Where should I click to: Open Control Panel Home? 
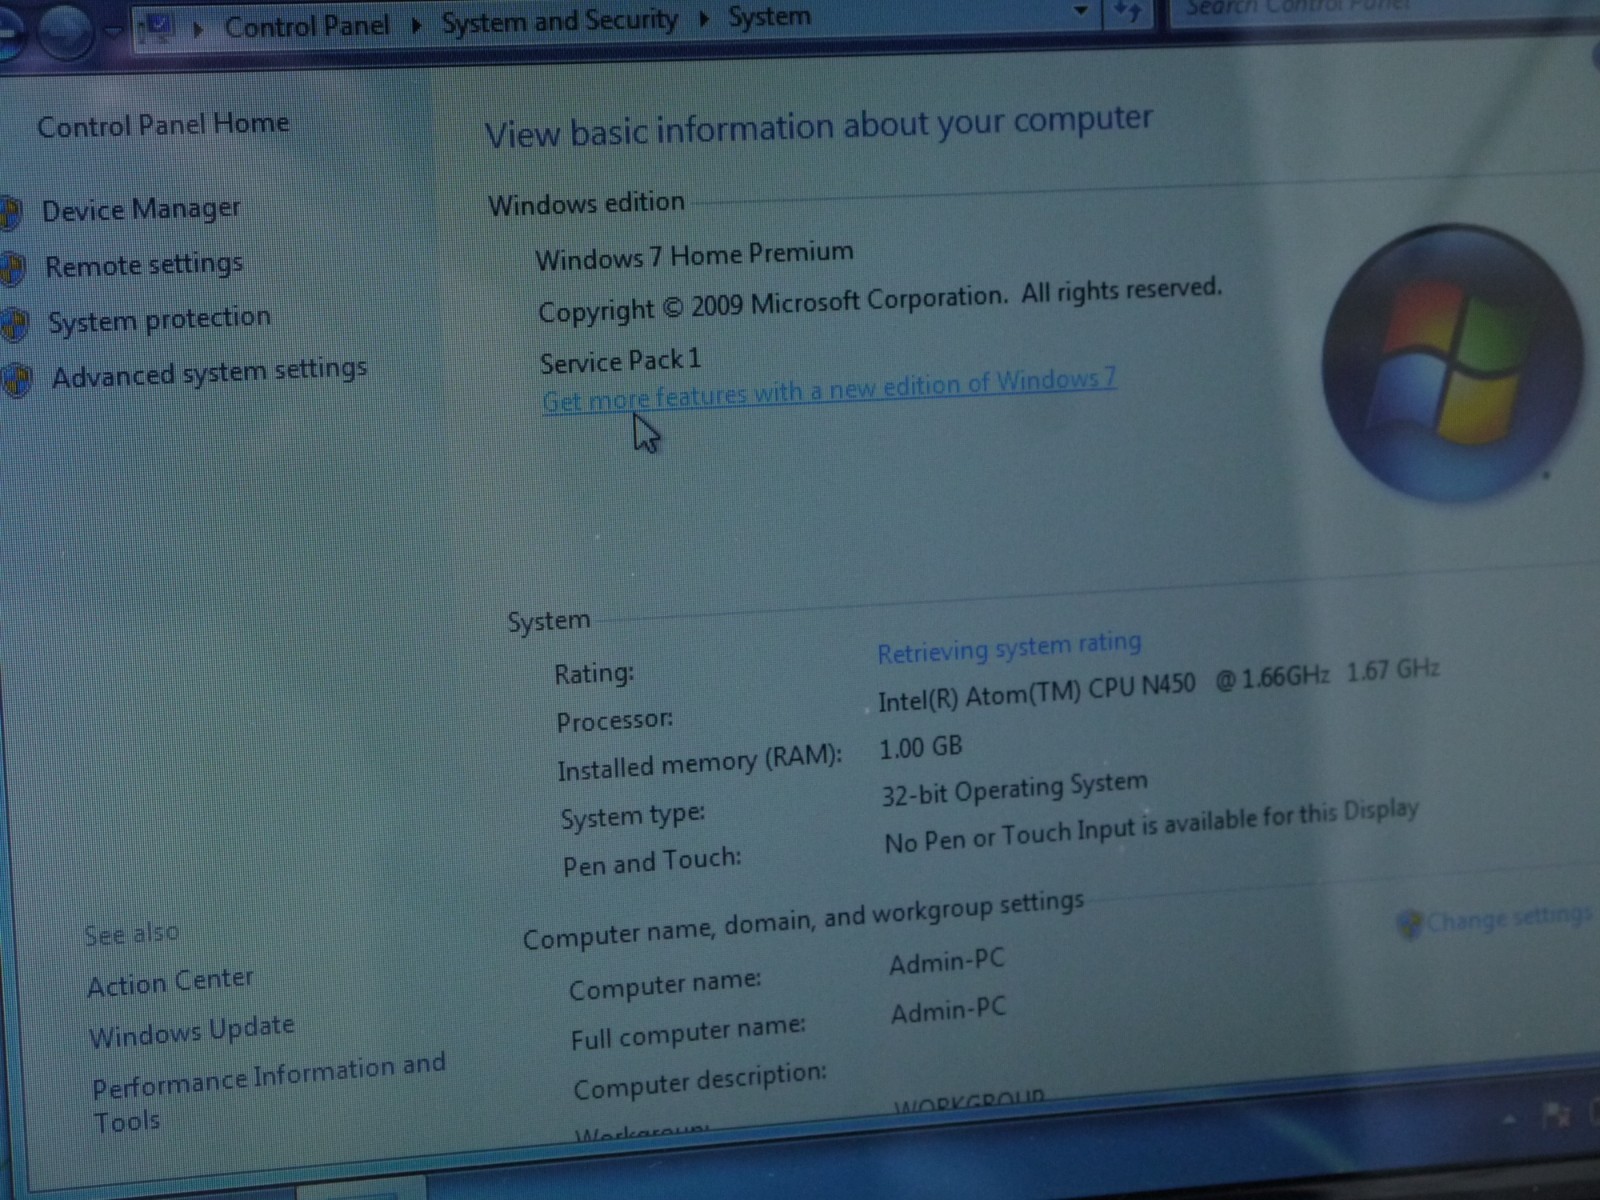pos(163,125)
